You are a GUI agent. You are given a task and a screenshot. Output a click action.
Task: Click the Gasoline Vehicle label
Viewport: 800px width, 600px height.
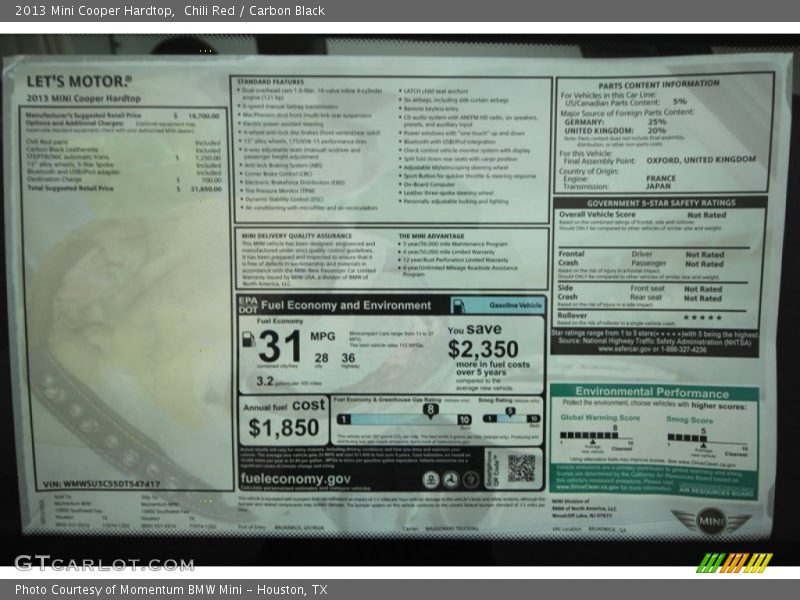[515, 305]
